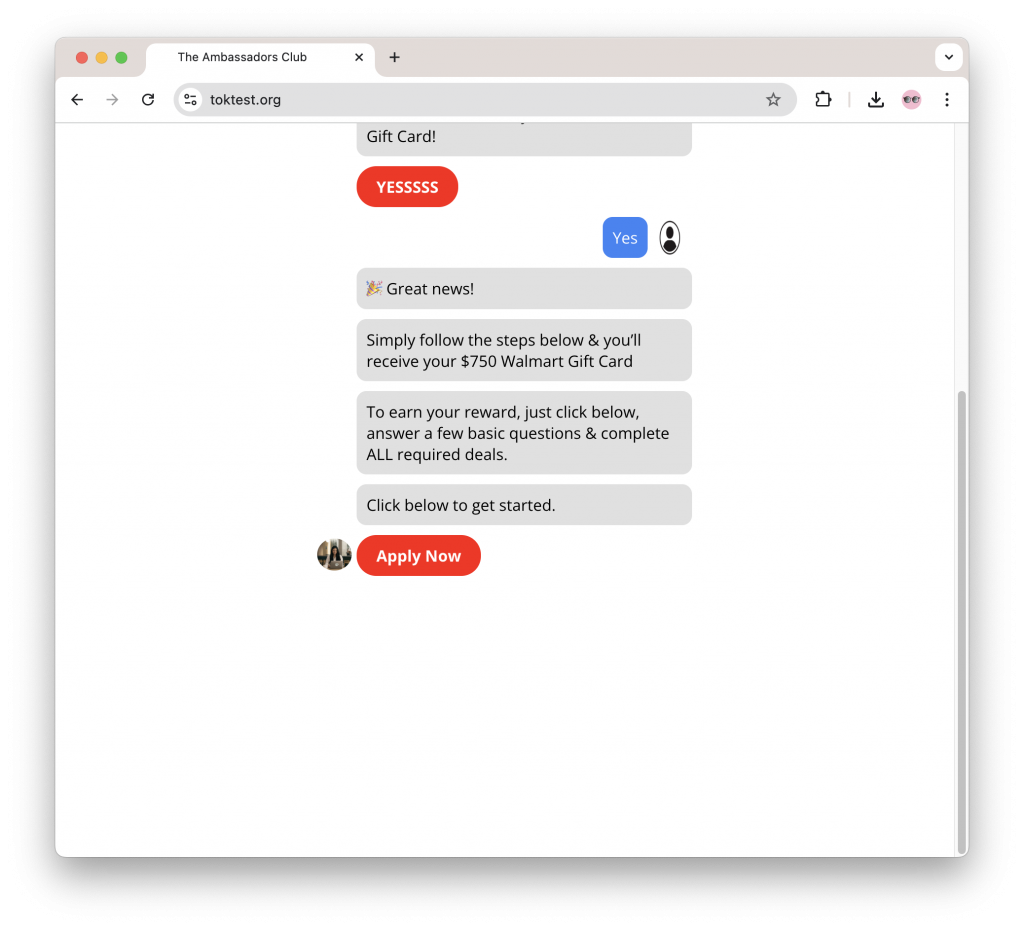Image resolution: width=1024 pixels, height=930 pixels.
Task: Open the Extensions puzzle icon
Action: [823, 99]
